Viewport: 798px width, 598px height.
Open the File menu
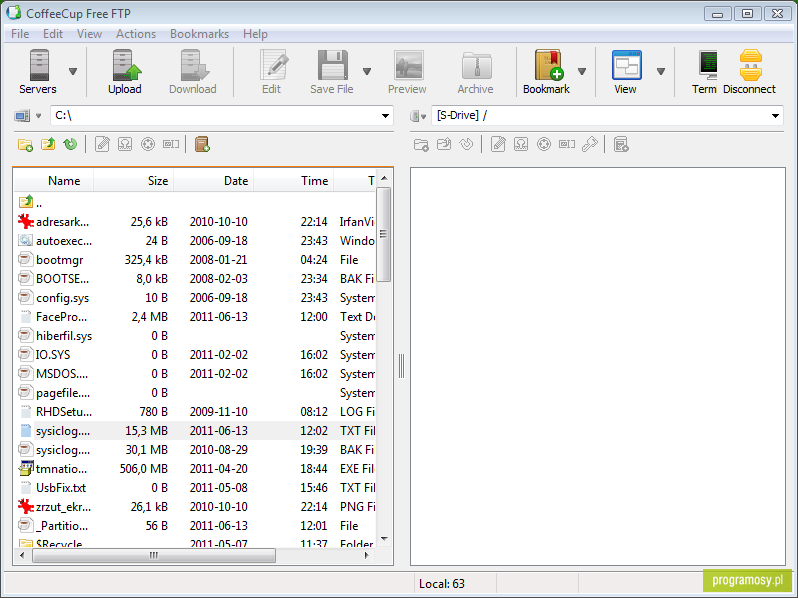[x=20, y=34]
